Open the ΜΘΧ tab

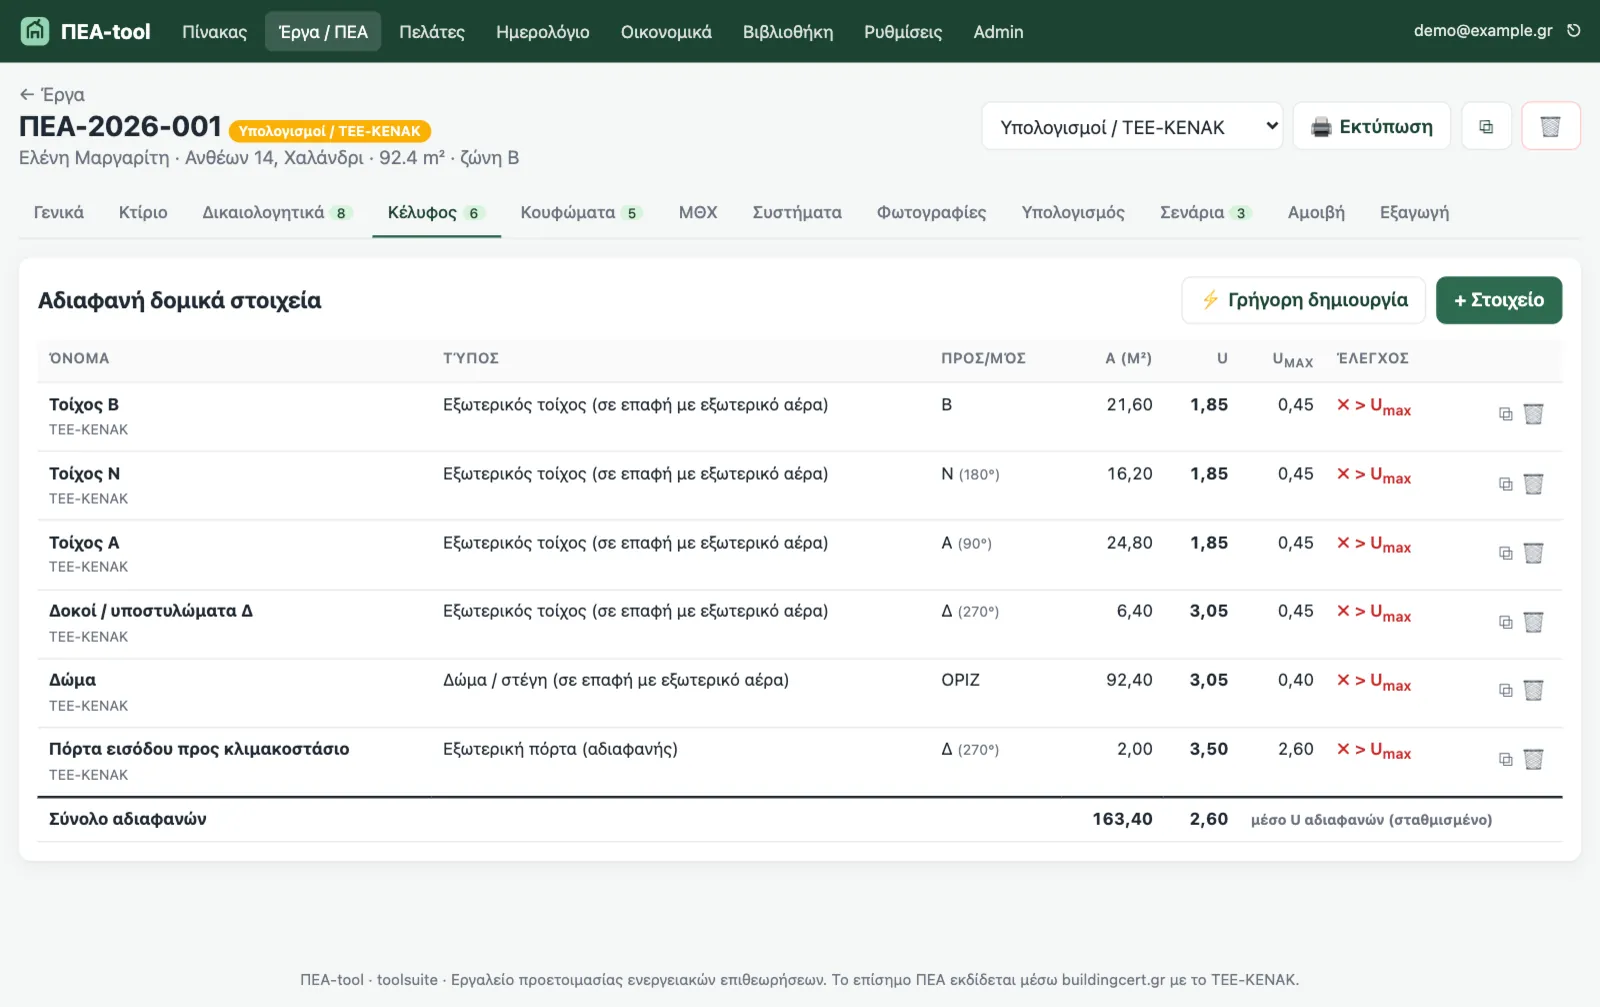click(698, 212)
